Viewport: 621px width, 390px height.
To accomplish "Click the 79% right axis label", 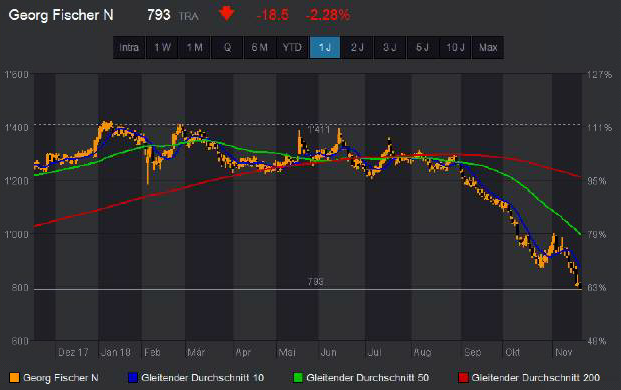I will coord(597,234).
